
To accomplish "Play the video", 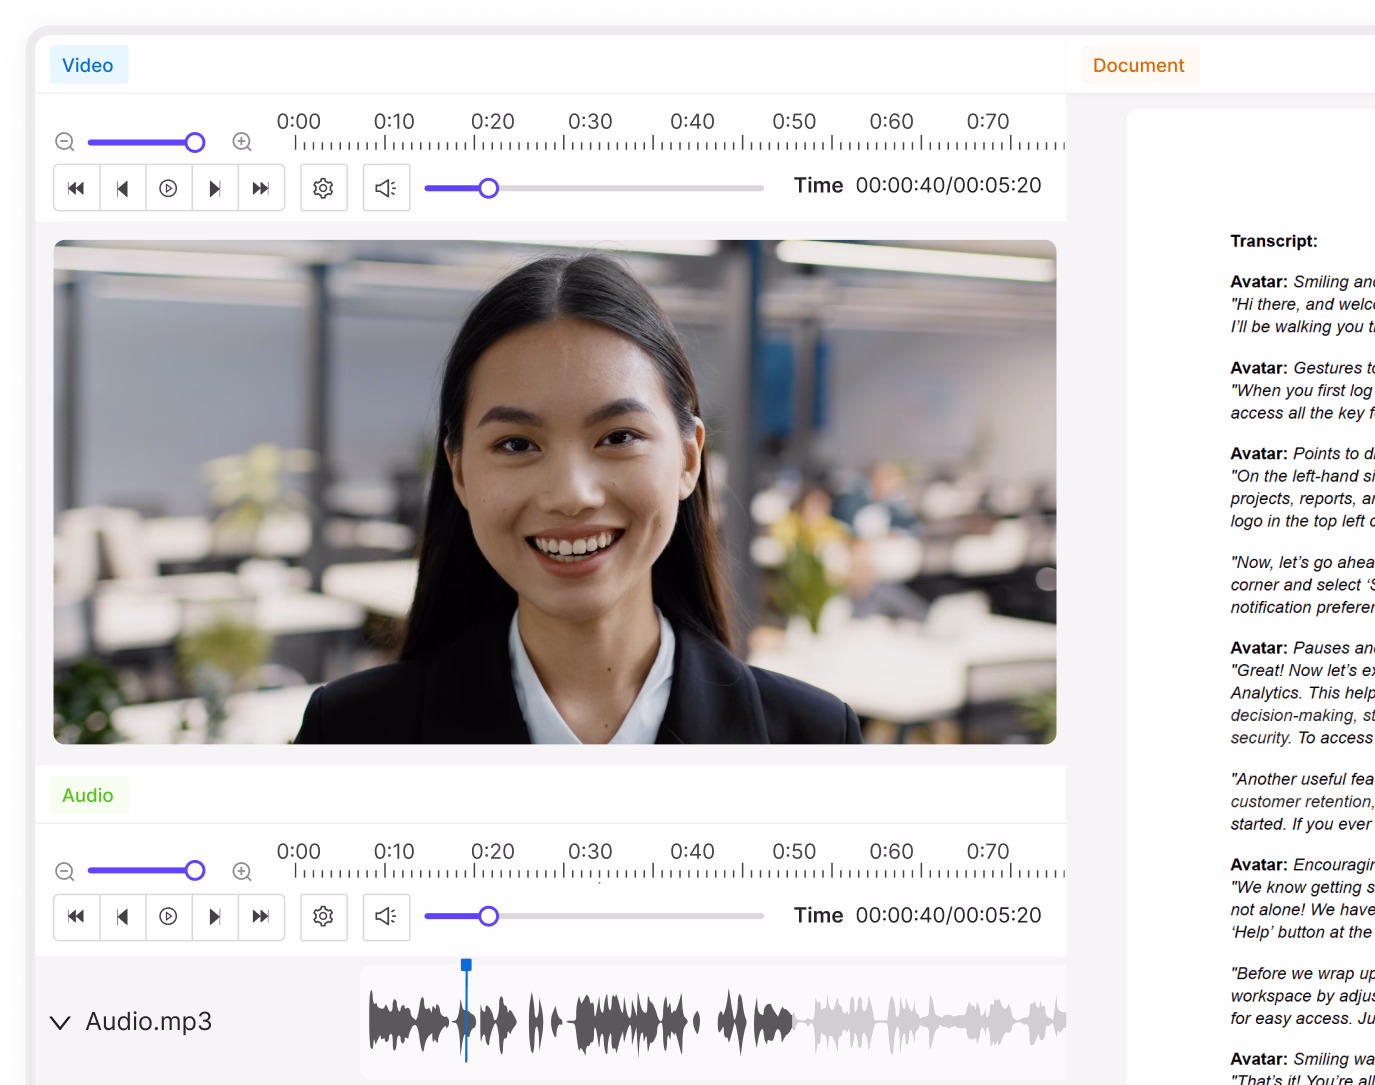I will (168, 188).
